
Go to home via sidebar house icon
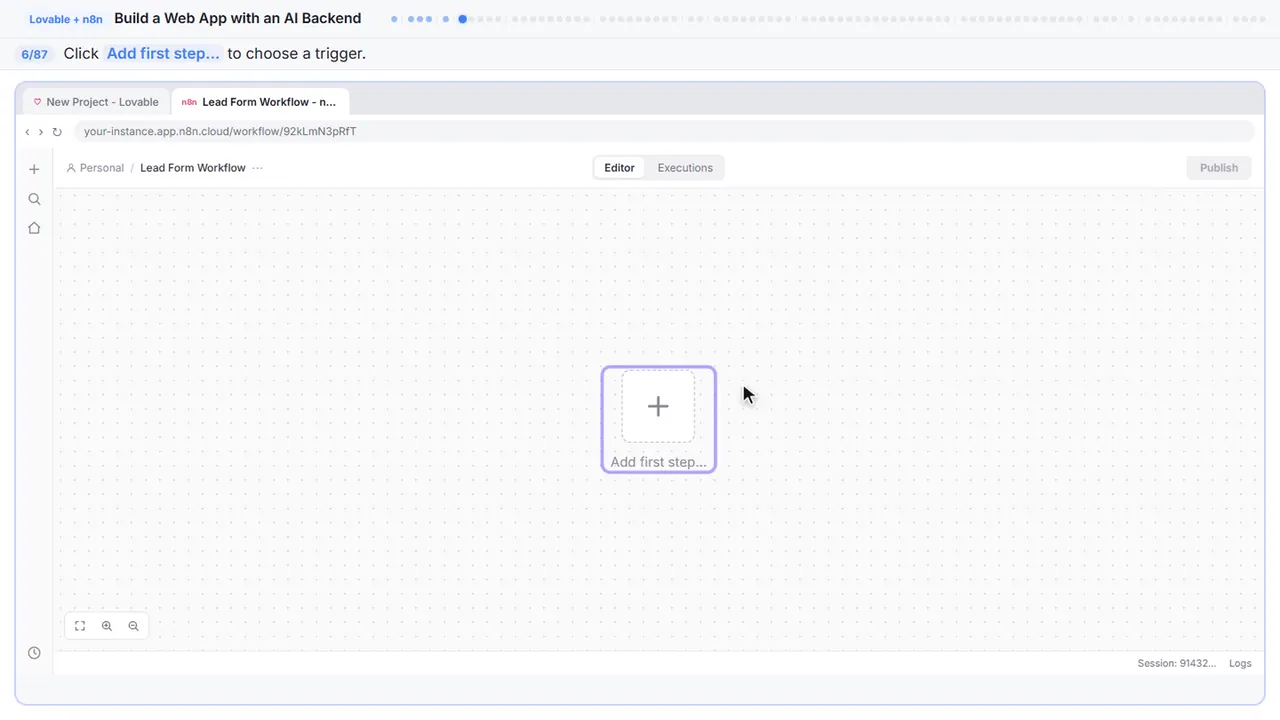pos(34,228)
